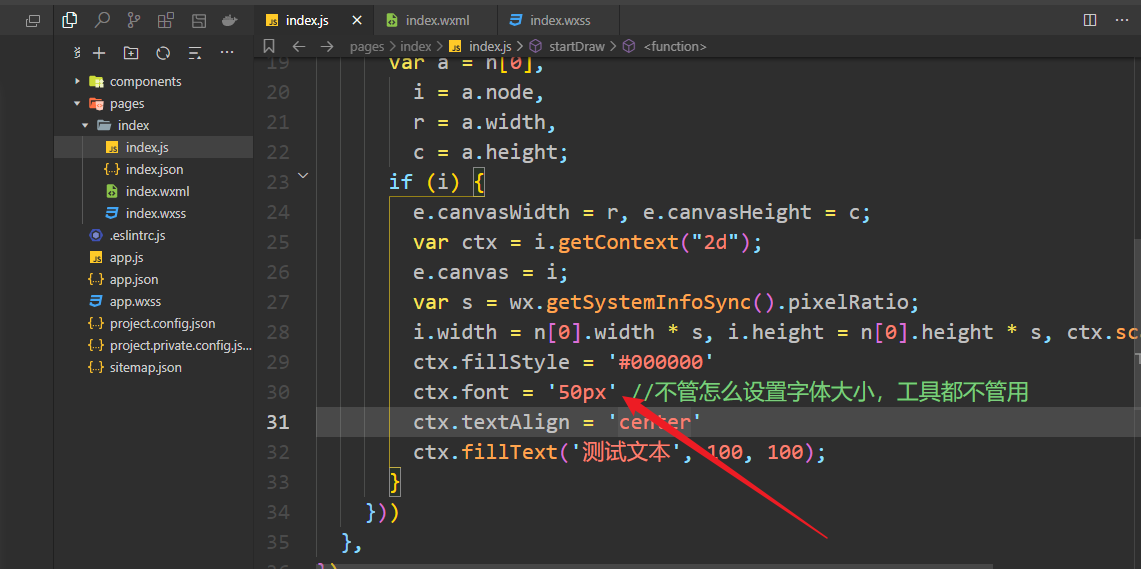The width and height of the screenshot is (1141, 569).
Task: Open the Explorer files view
Action: (70, 20)
